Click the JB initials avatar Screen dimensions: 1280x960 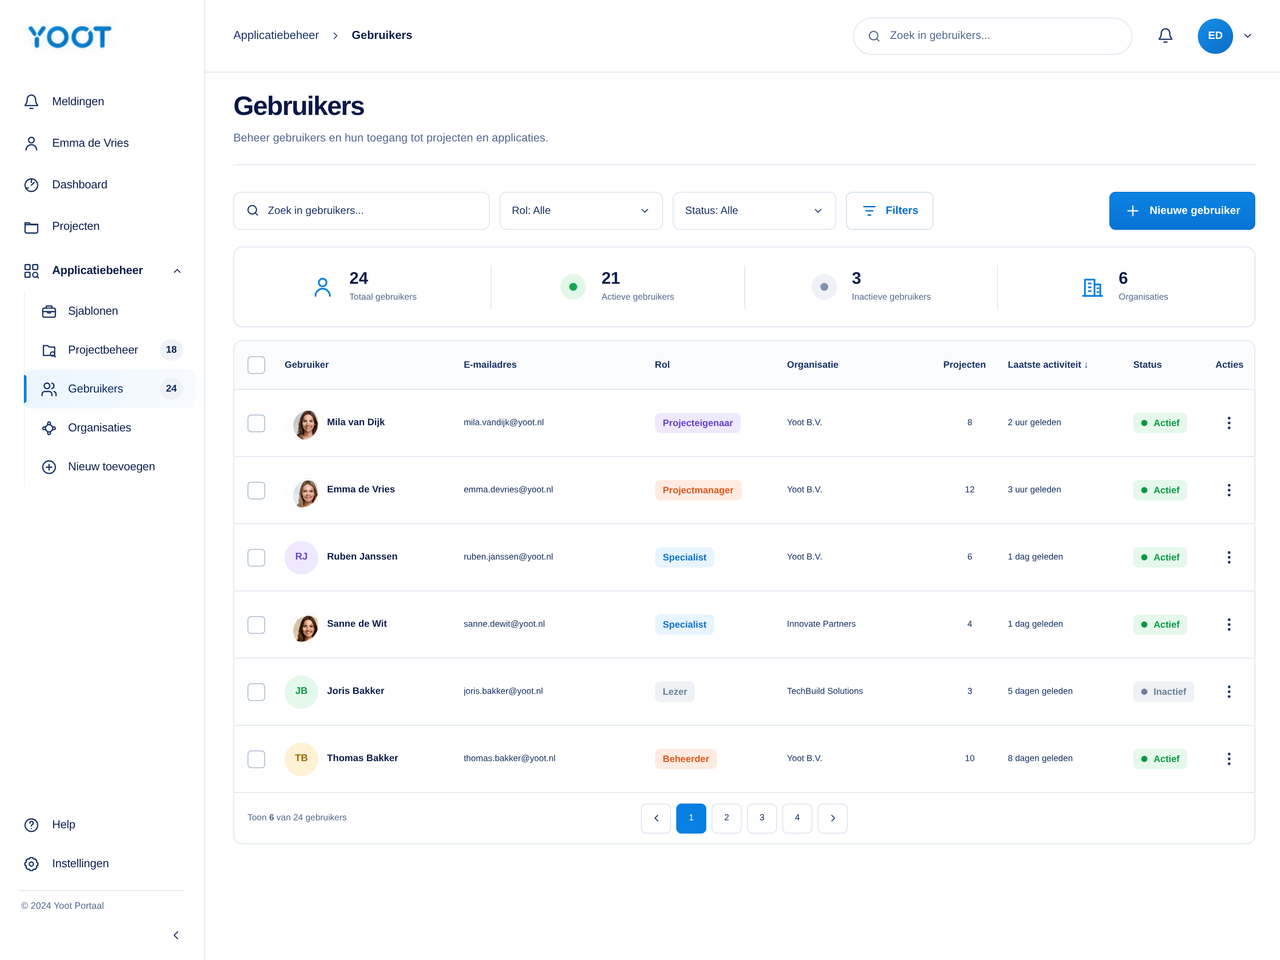[301, 691]
